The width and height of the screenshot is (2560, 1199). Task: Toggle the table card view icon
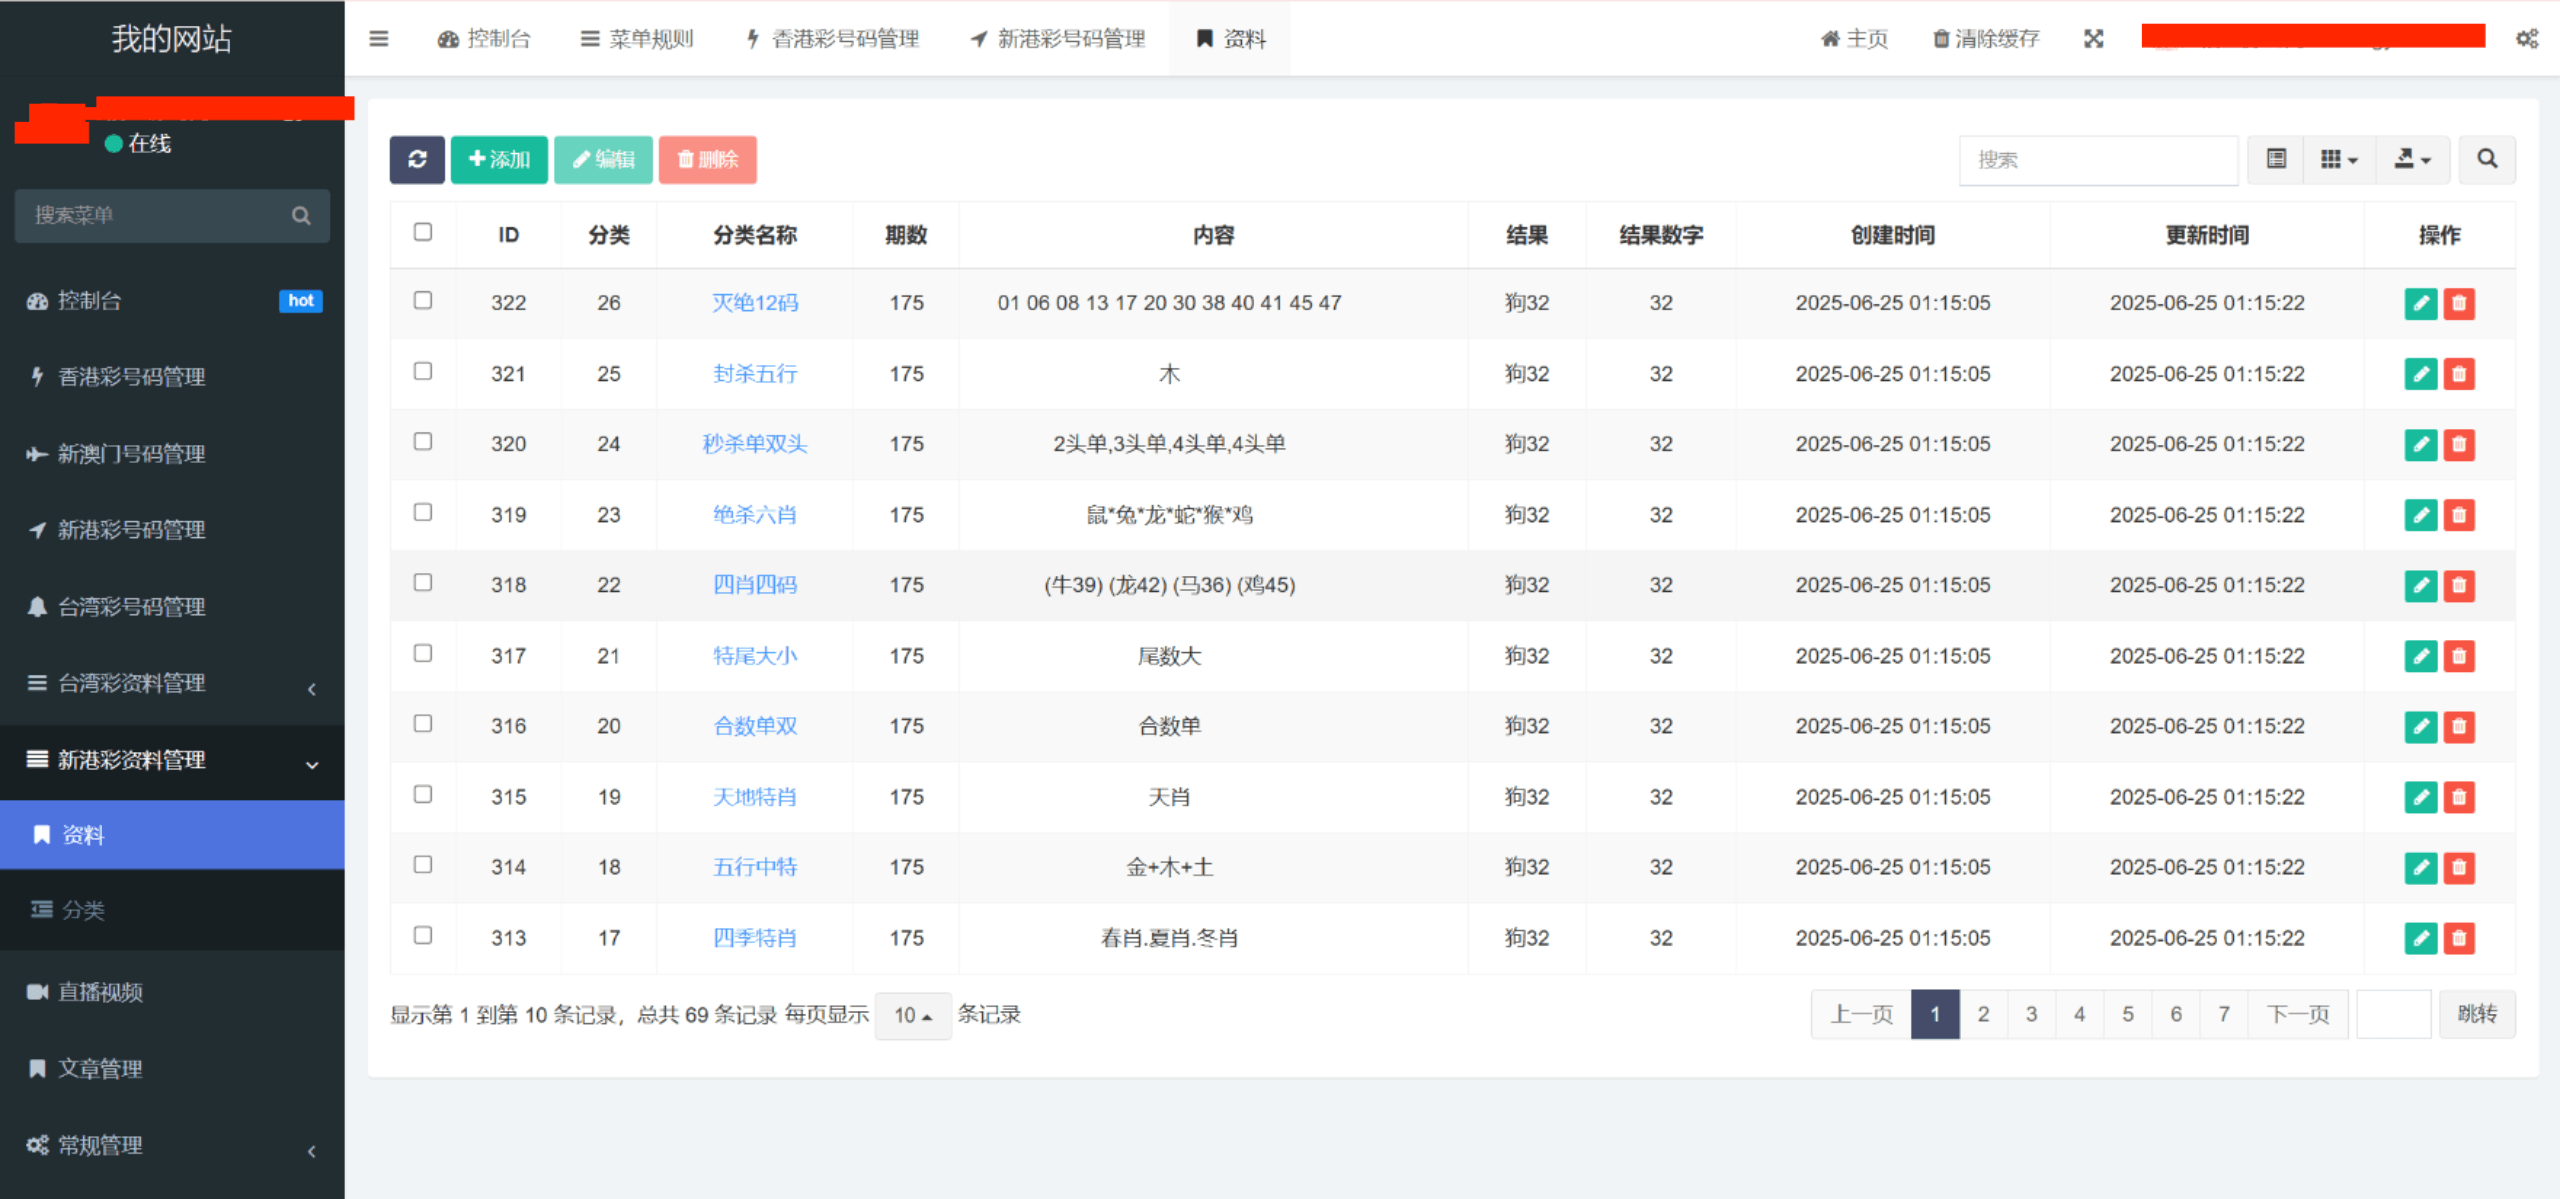(x=2276, y=160)
